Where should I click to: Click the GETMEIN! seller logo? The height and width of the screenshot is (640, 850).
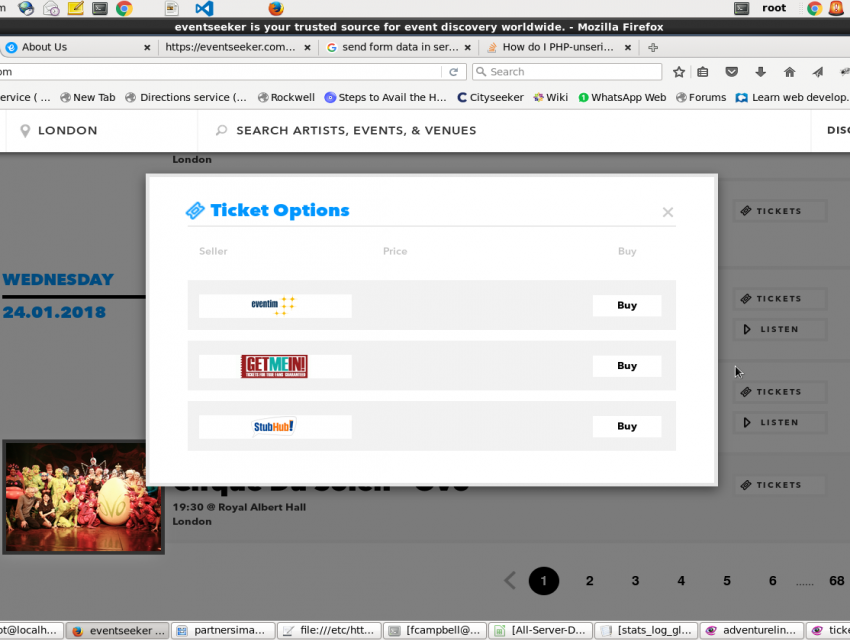[275, 366]
